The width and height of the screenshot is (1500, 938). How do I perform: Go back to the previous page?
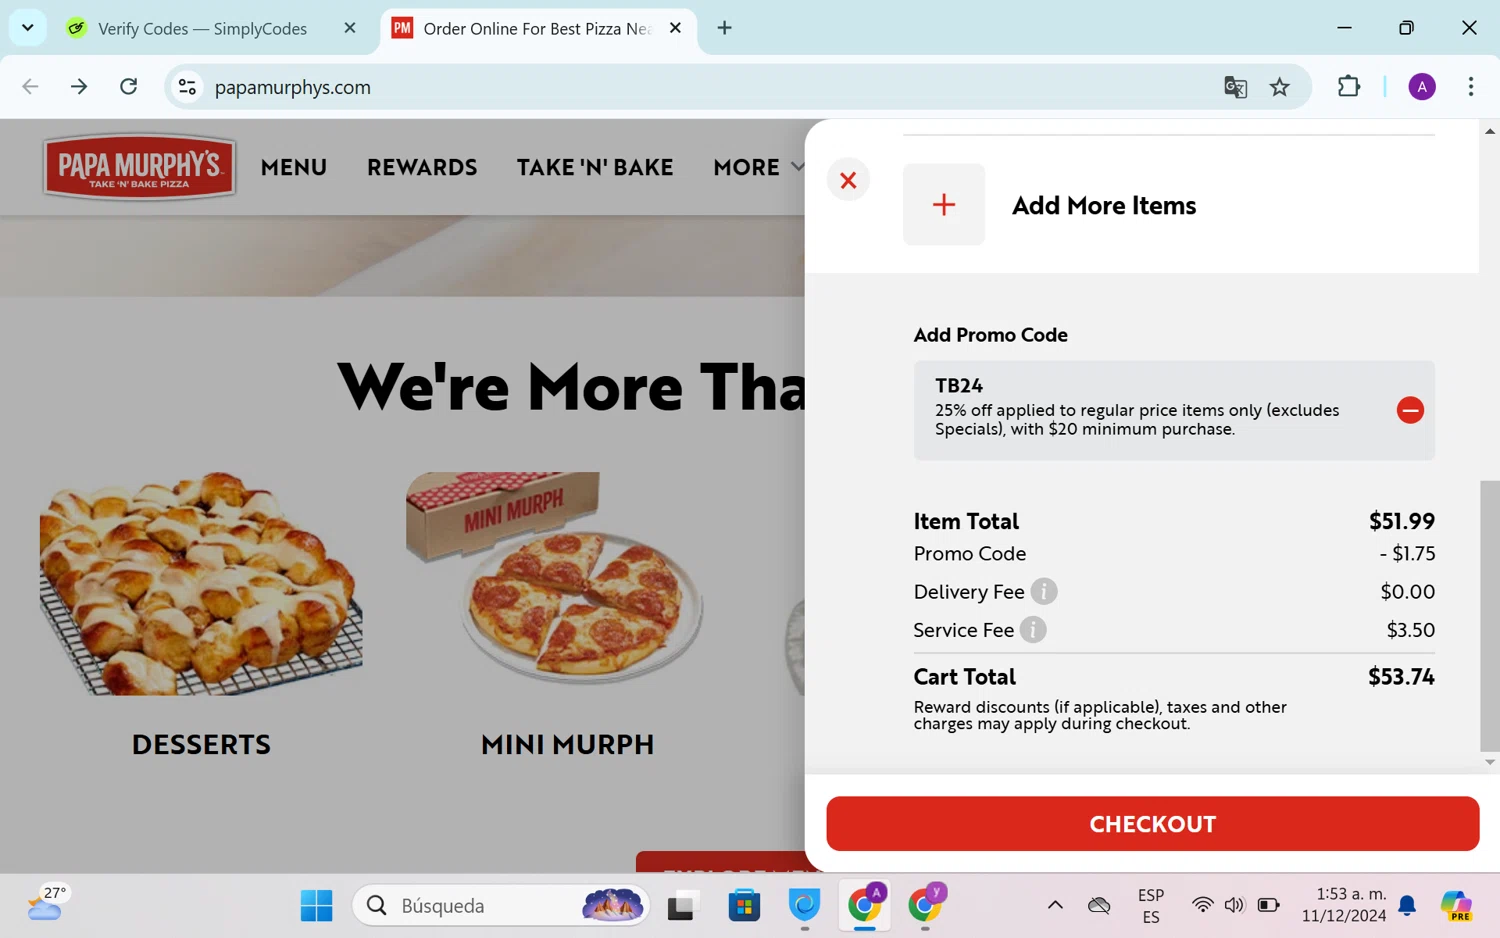click(x=30, y=87)
